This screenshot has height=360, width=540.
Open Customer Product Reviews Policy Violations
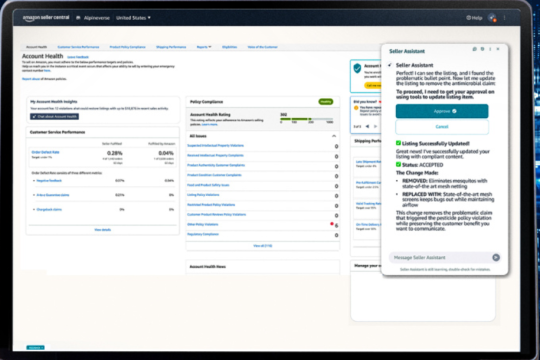point(217,215)
